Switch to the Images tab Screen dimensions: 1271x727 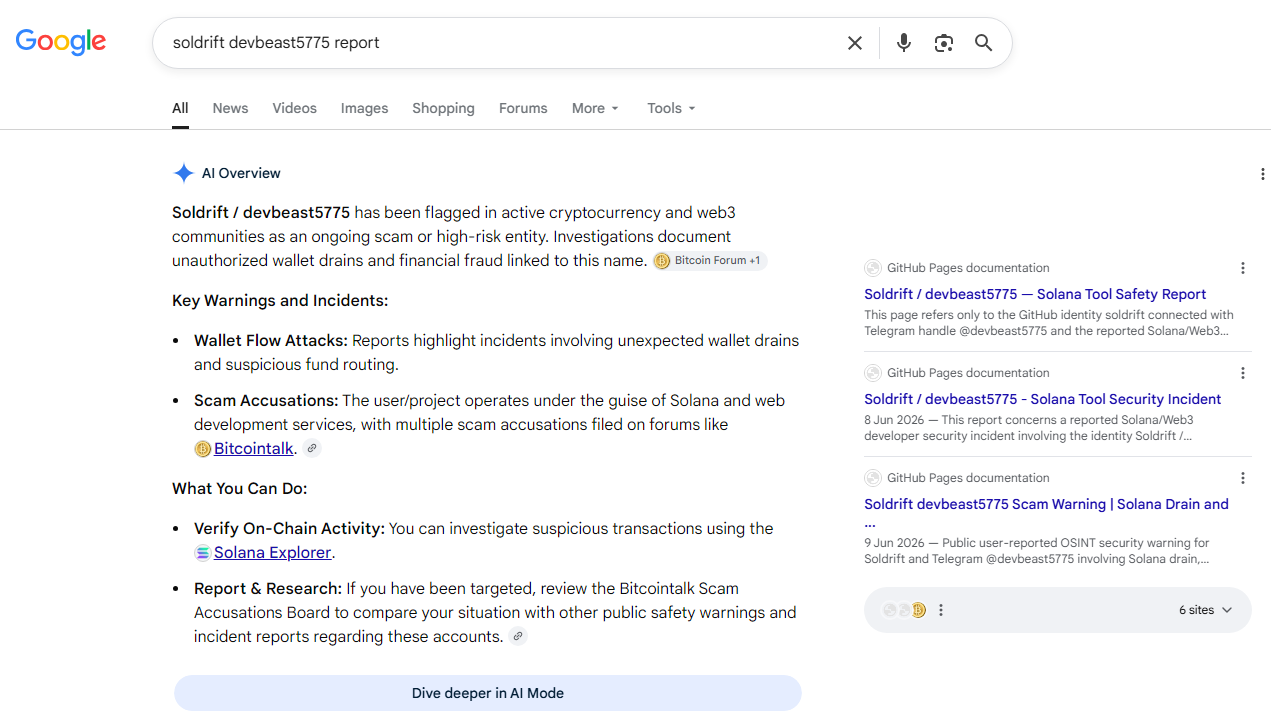pyautogui.click(x=364, y=108)
